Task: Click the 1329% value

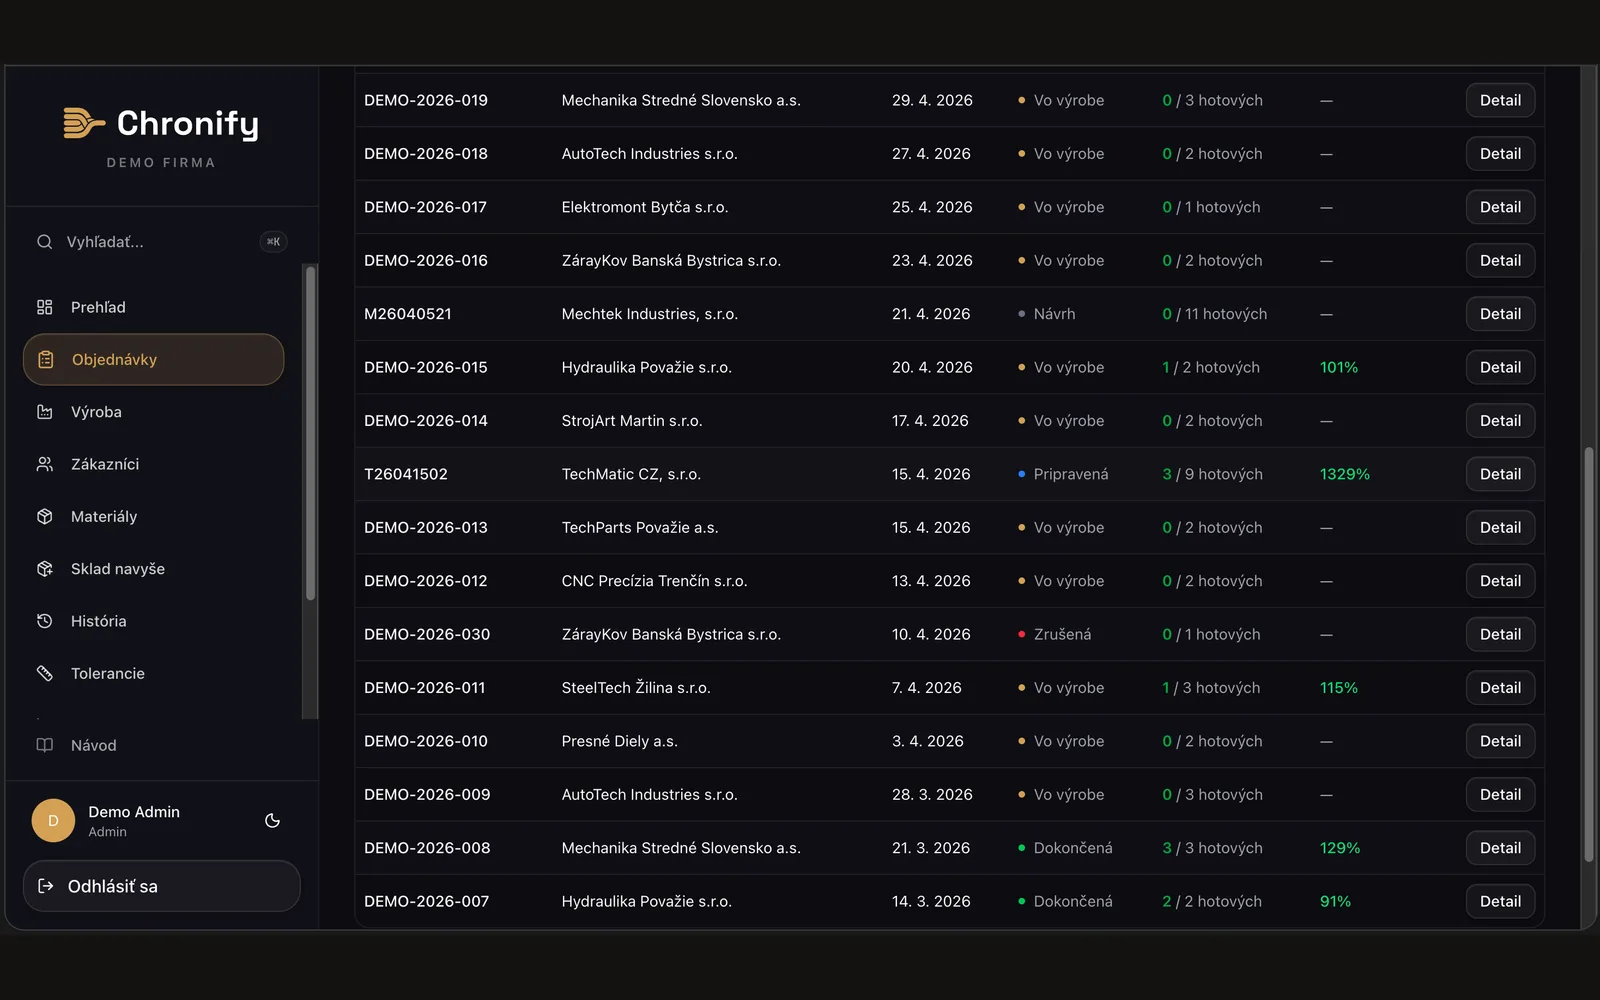Action: 1345,474
